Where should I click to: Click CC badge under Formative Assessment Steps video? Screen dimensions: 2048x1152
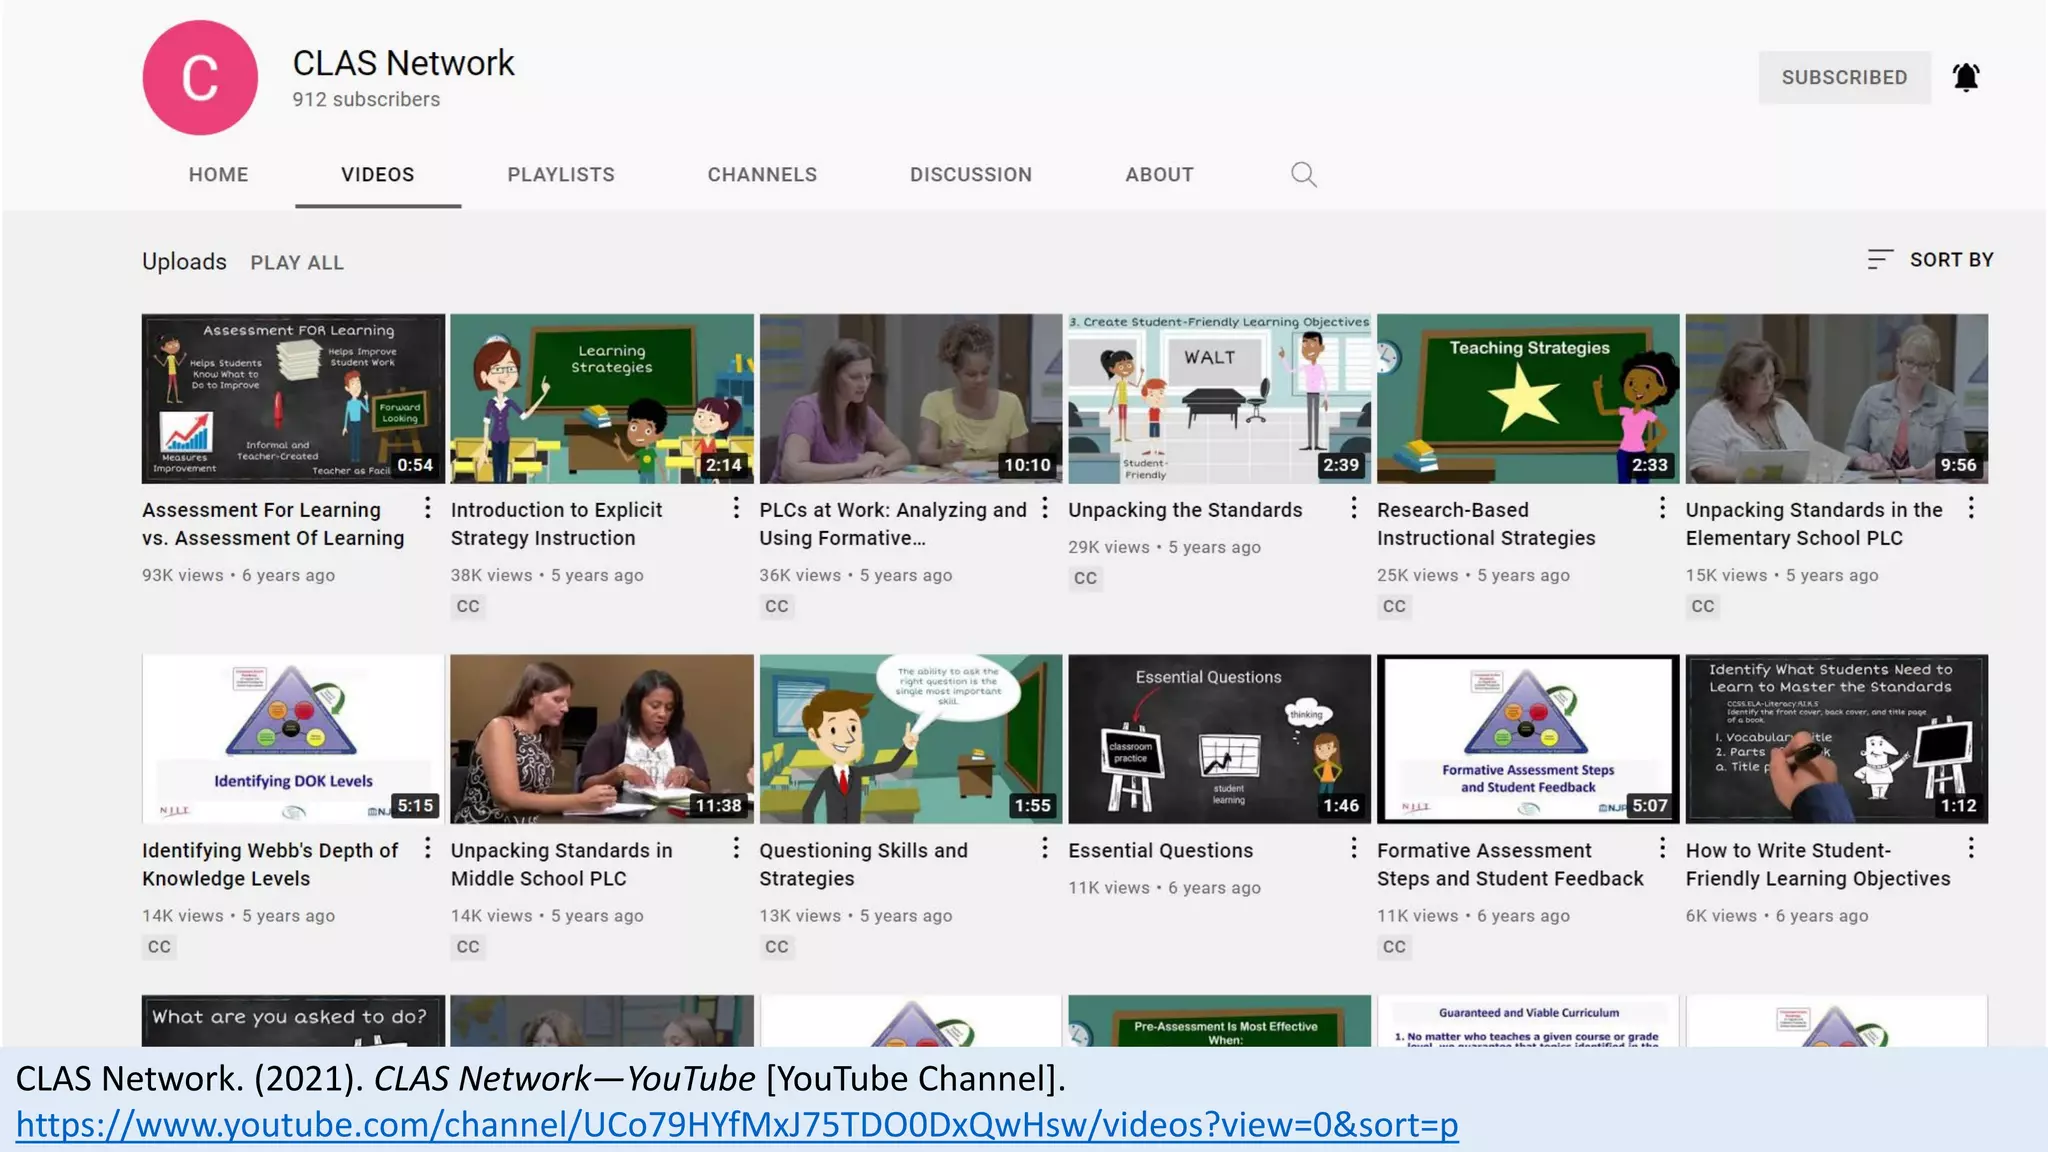point(1394,946)
